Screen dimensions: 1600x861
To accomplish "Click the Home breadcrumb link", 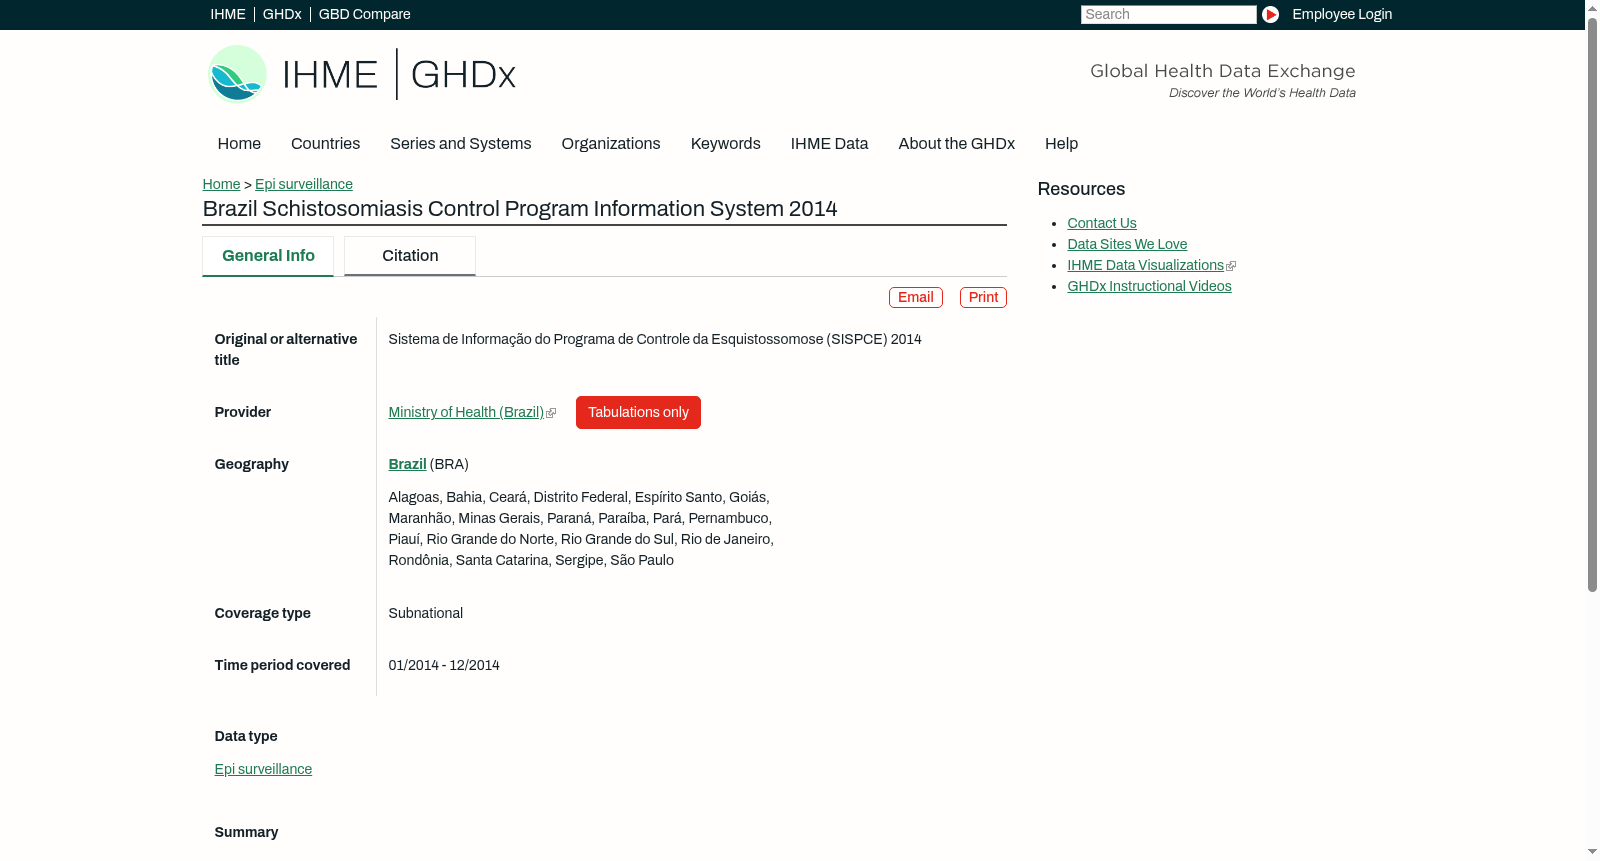I will point(221,184).
